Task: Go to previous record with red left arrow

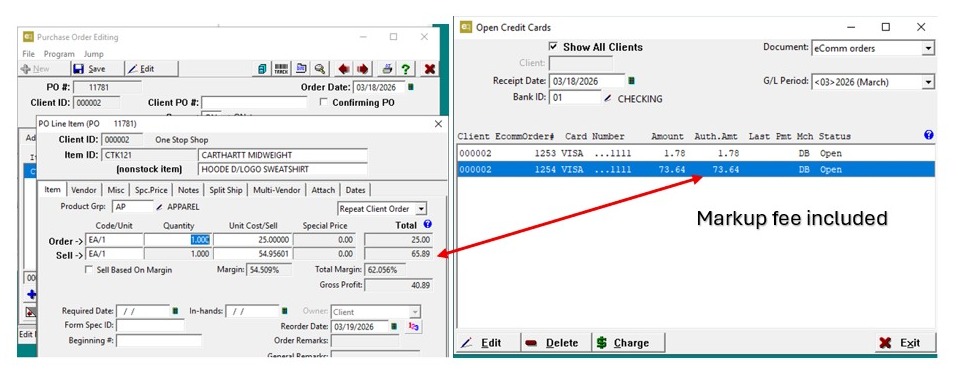Action: point(345,69)
